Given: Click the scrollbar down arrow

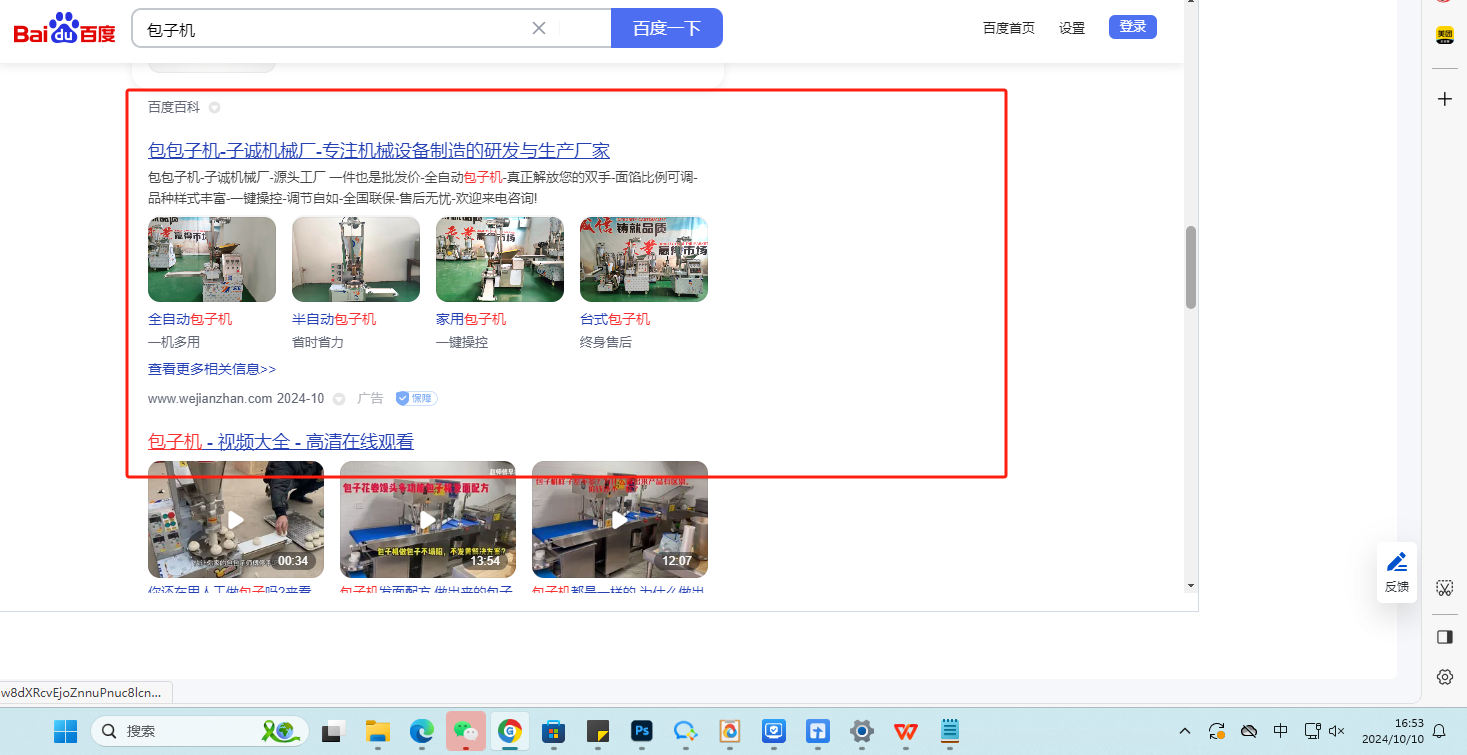Looking at the screenshot, I should 1191,585.
